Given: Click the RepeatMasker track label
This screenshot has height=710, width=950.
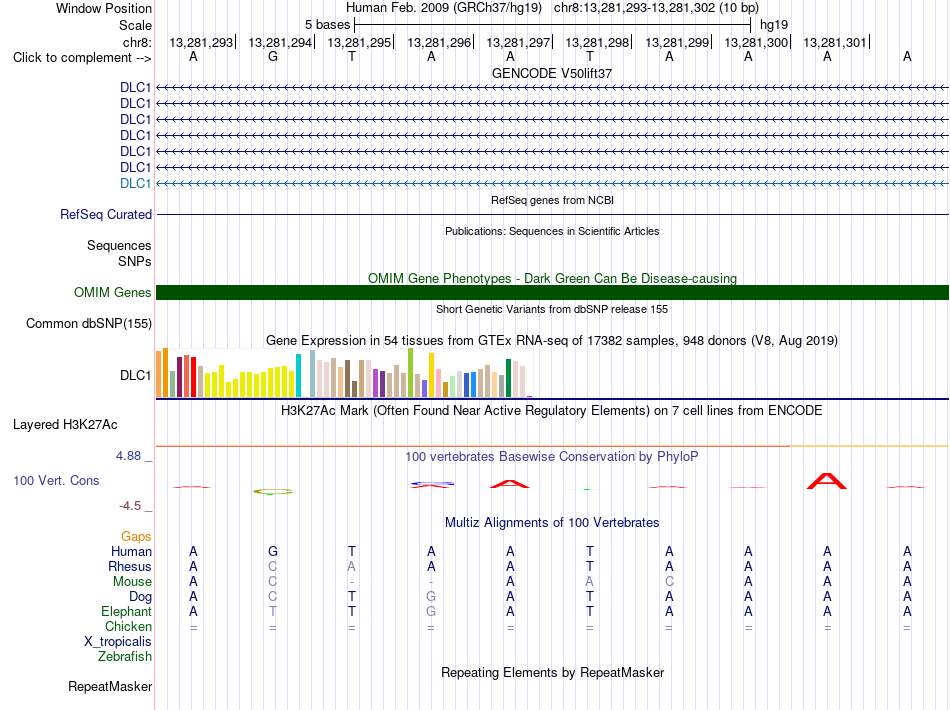Looking at the screenshot, I should [110, 687].
